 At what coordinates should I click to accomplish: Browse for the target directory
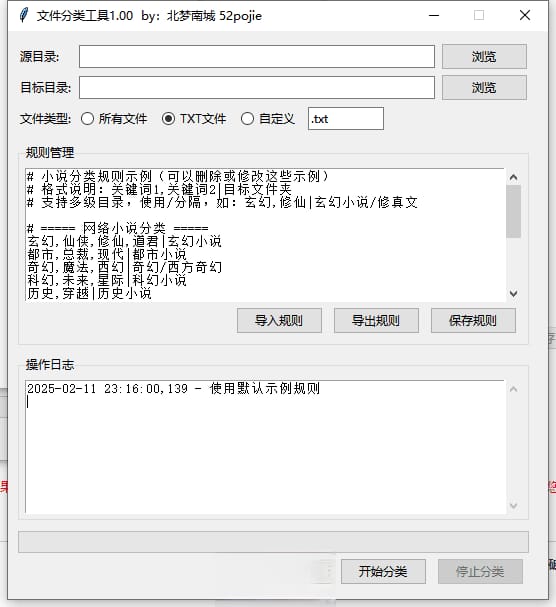(x=484, y=87)
